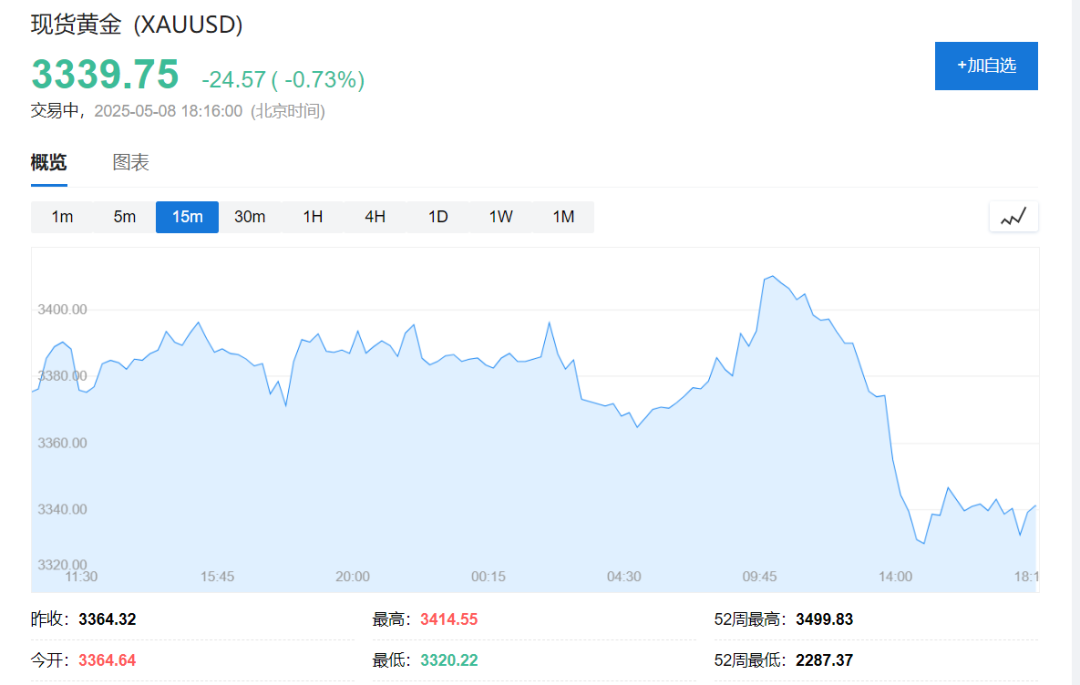Select the 15m timeframe

coord(187,217)
